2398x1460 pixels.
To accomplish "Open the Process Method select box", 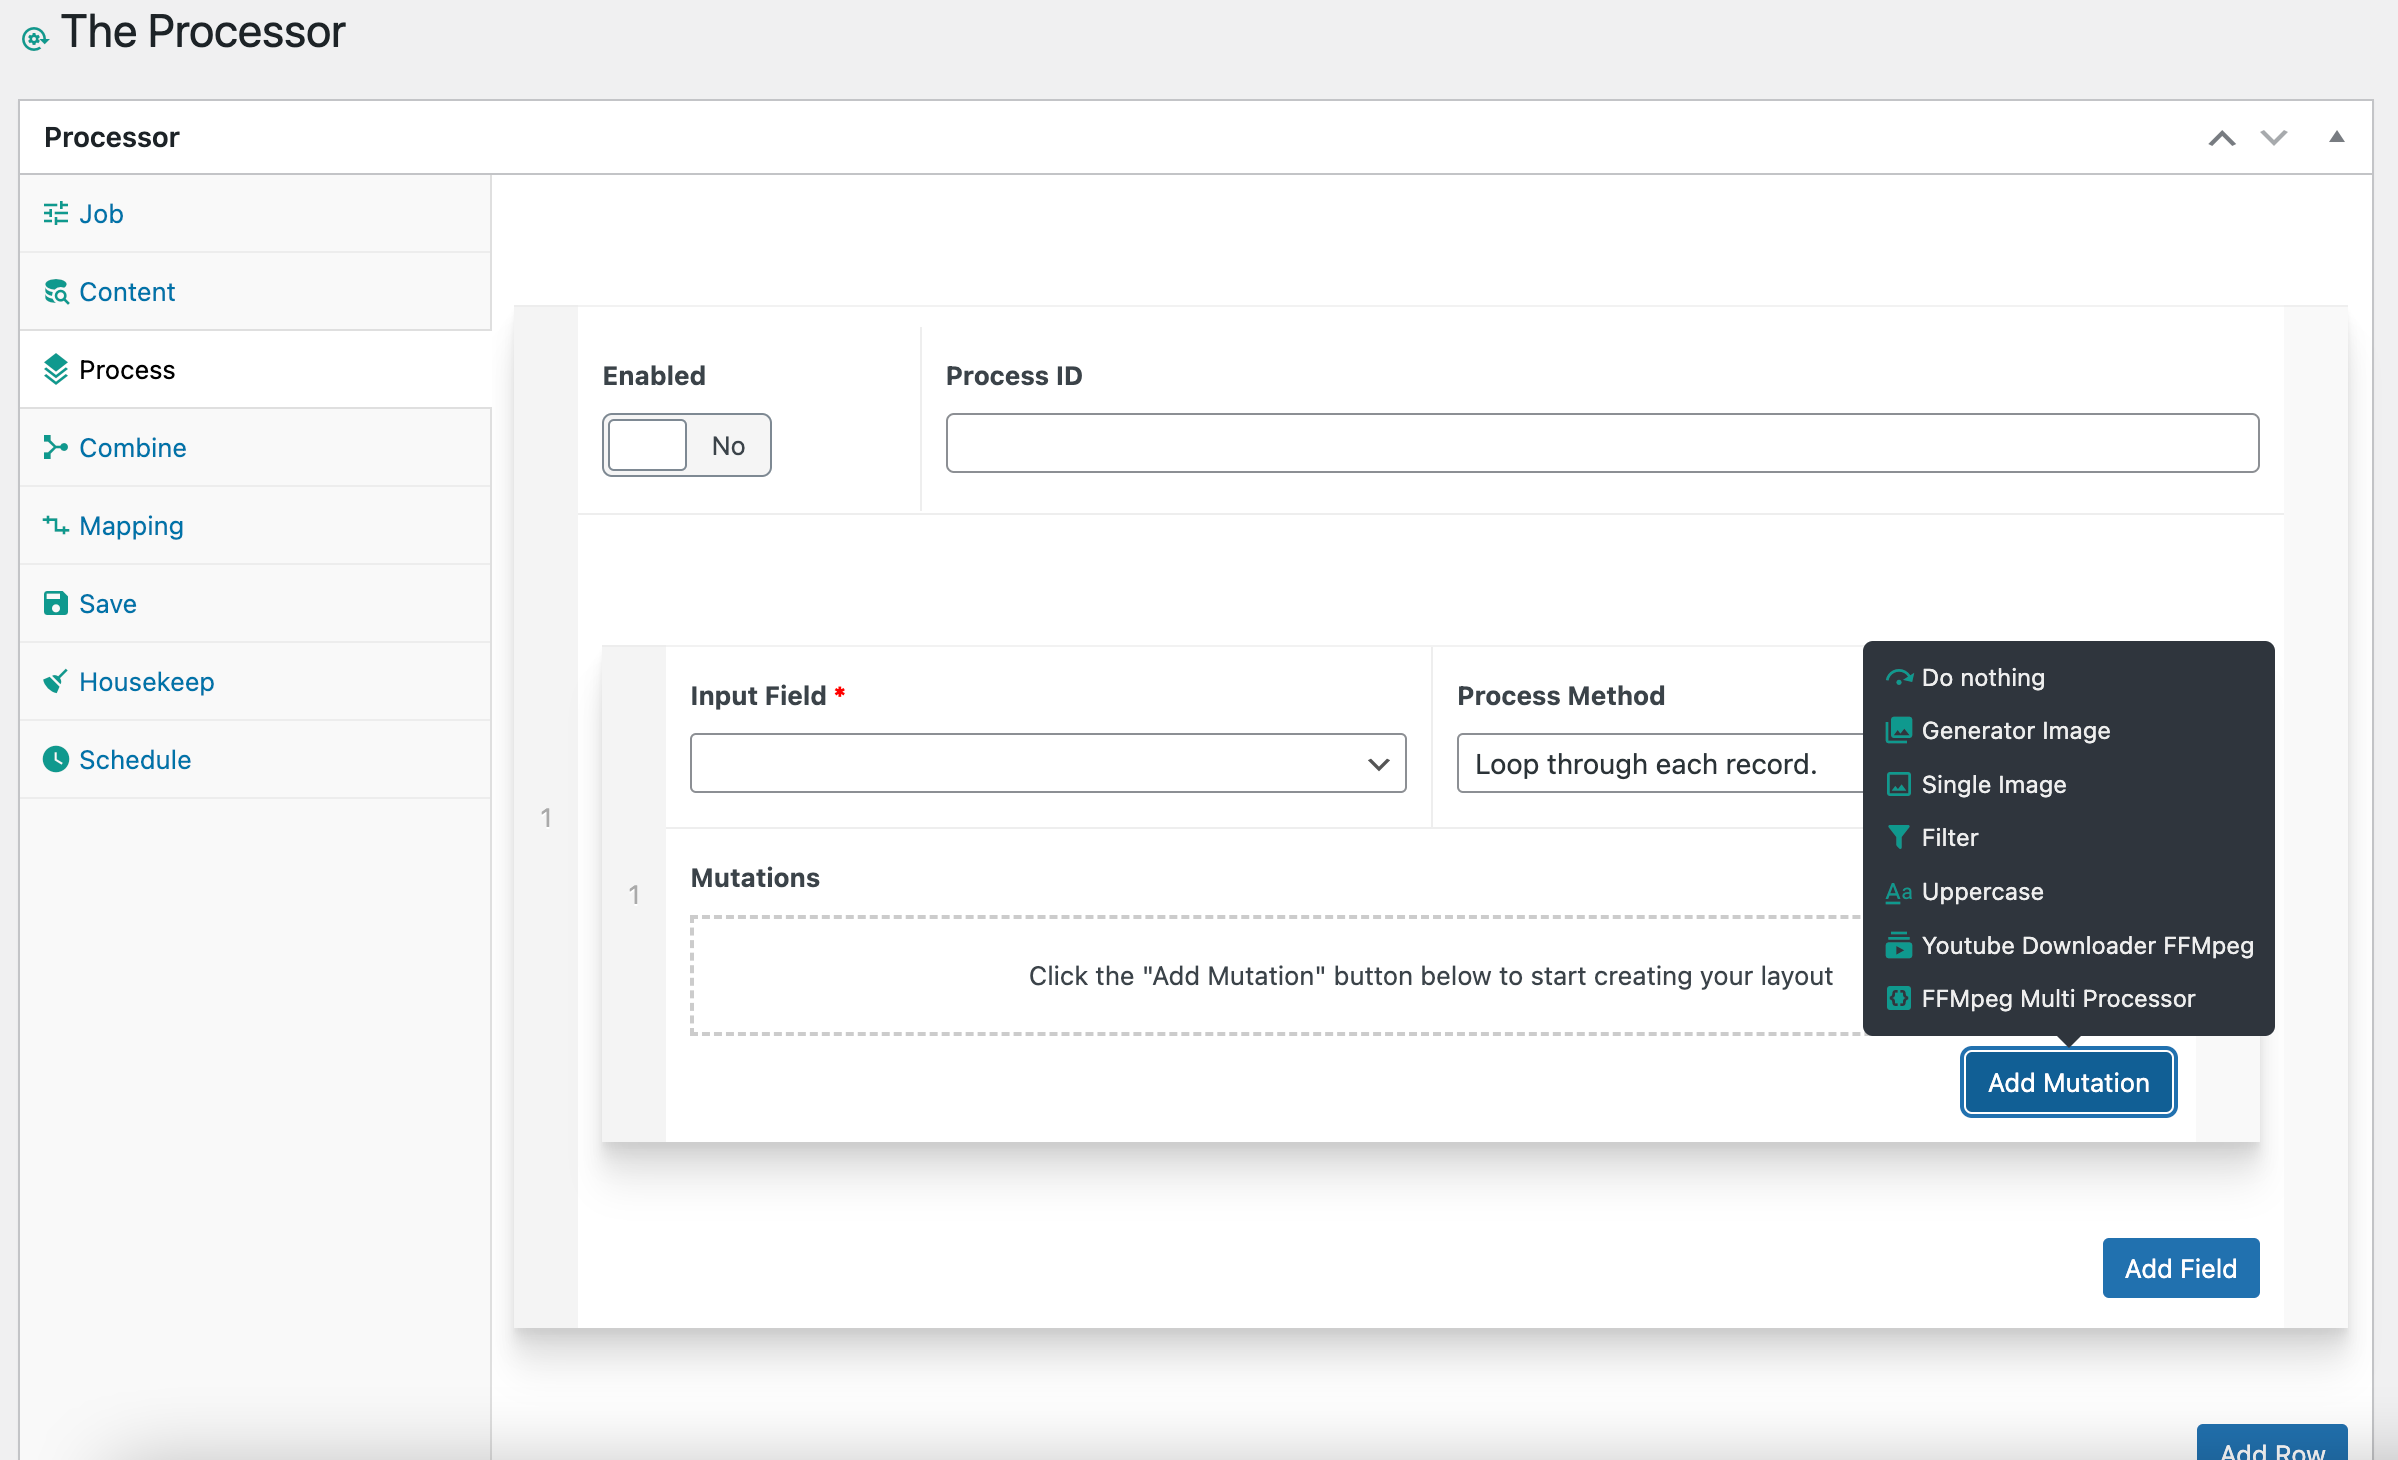I will click(x=1660, y=763).
